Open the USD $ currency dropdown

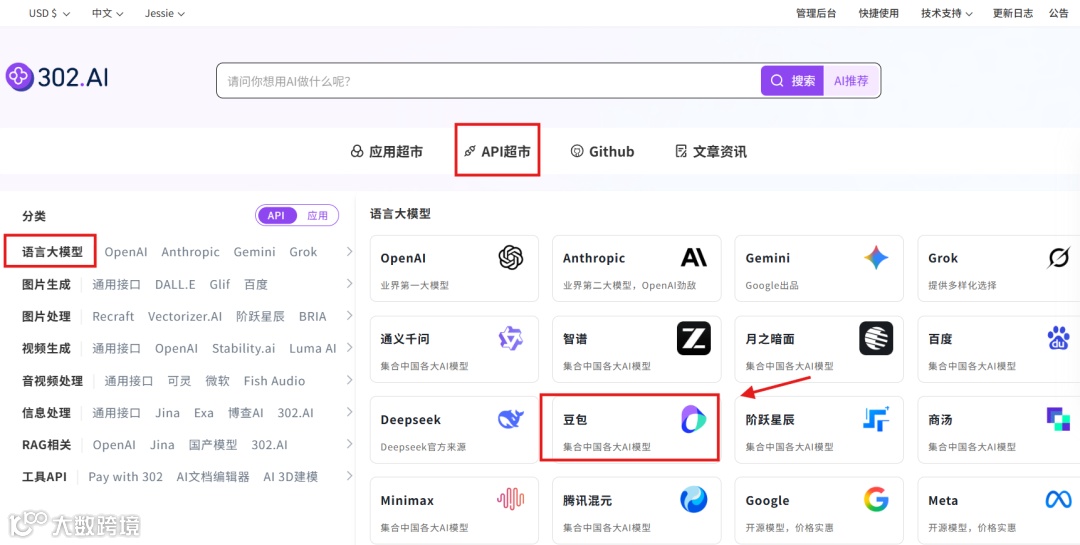(49, 13)
